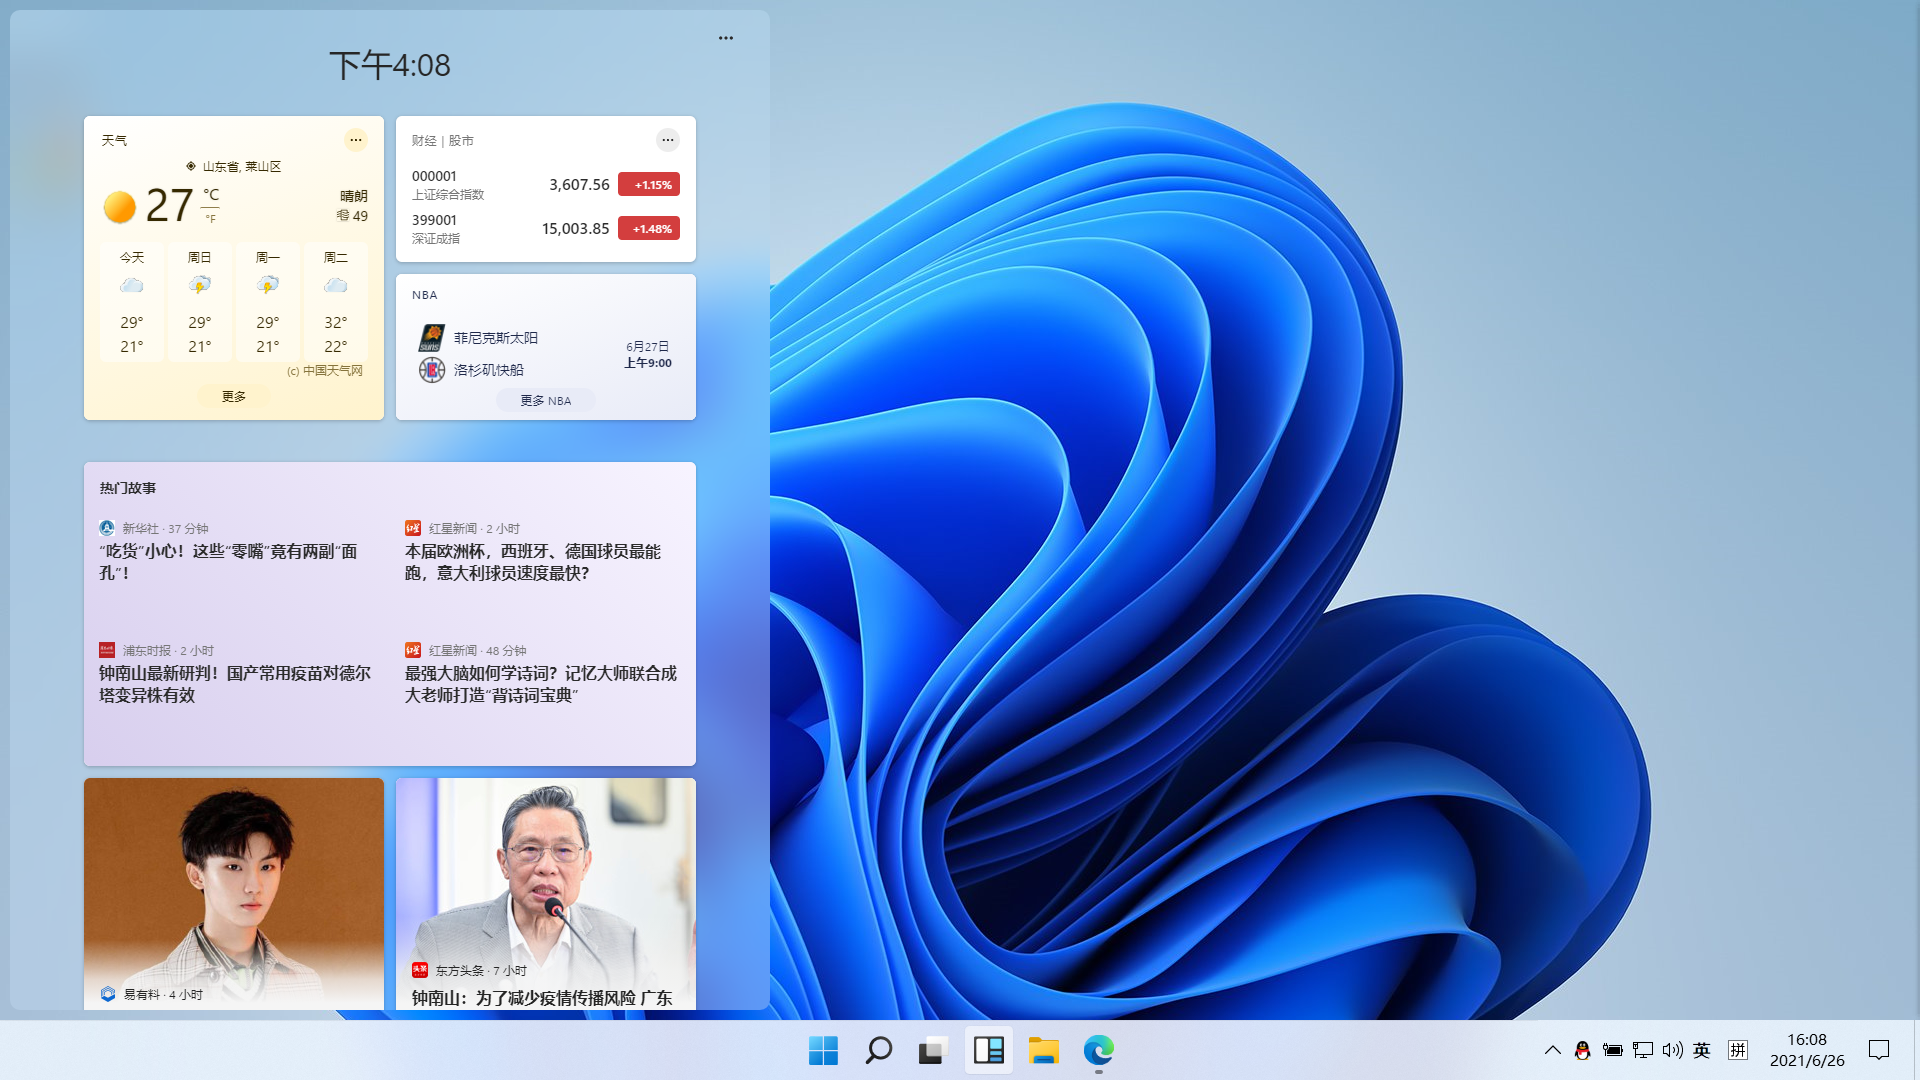Click the taskbar Search icon
Viewport: 1920px width, 1080px height.
(x=878, y=1050)
